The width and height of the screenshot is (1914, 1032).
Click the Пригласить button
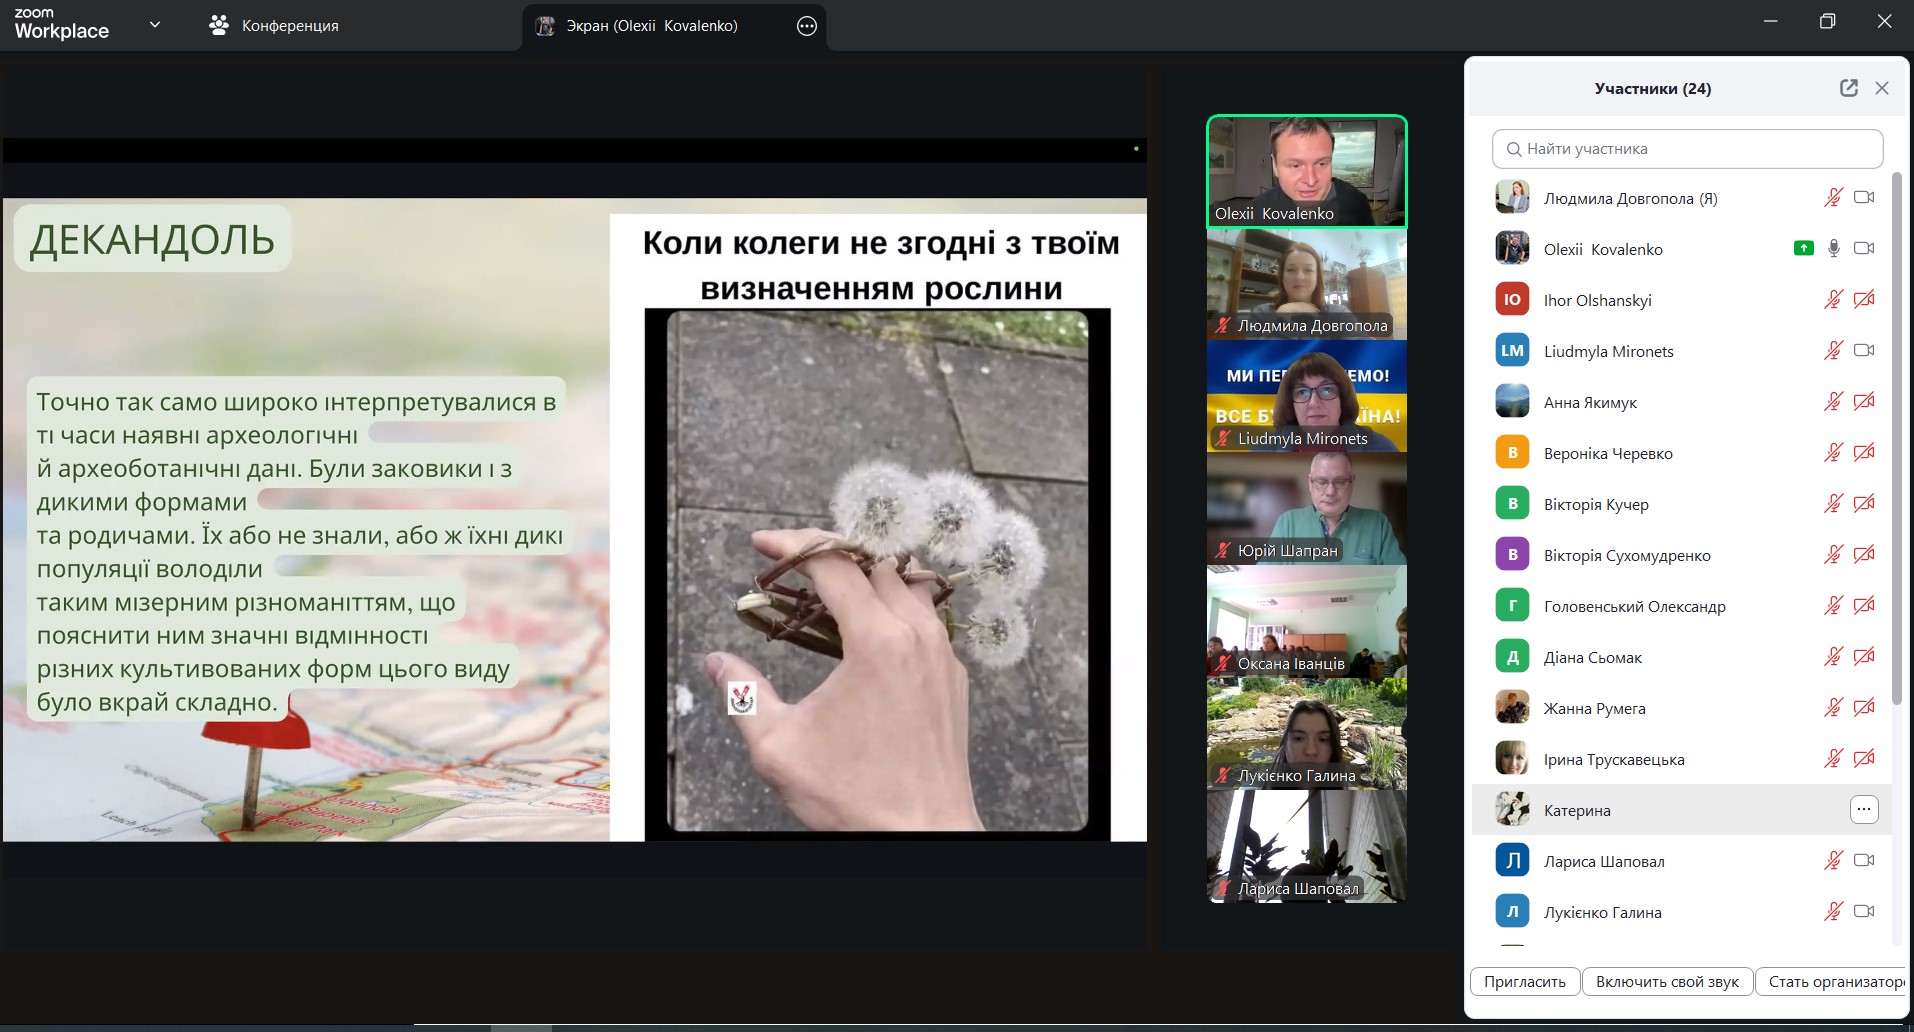point(1524,981)
